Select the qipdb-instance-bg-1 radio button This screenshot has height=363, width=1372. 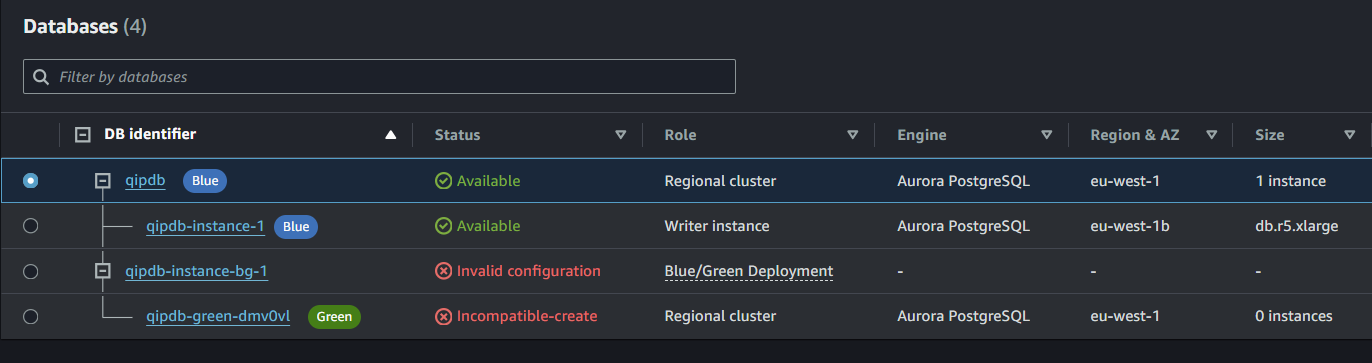point(31,271)
